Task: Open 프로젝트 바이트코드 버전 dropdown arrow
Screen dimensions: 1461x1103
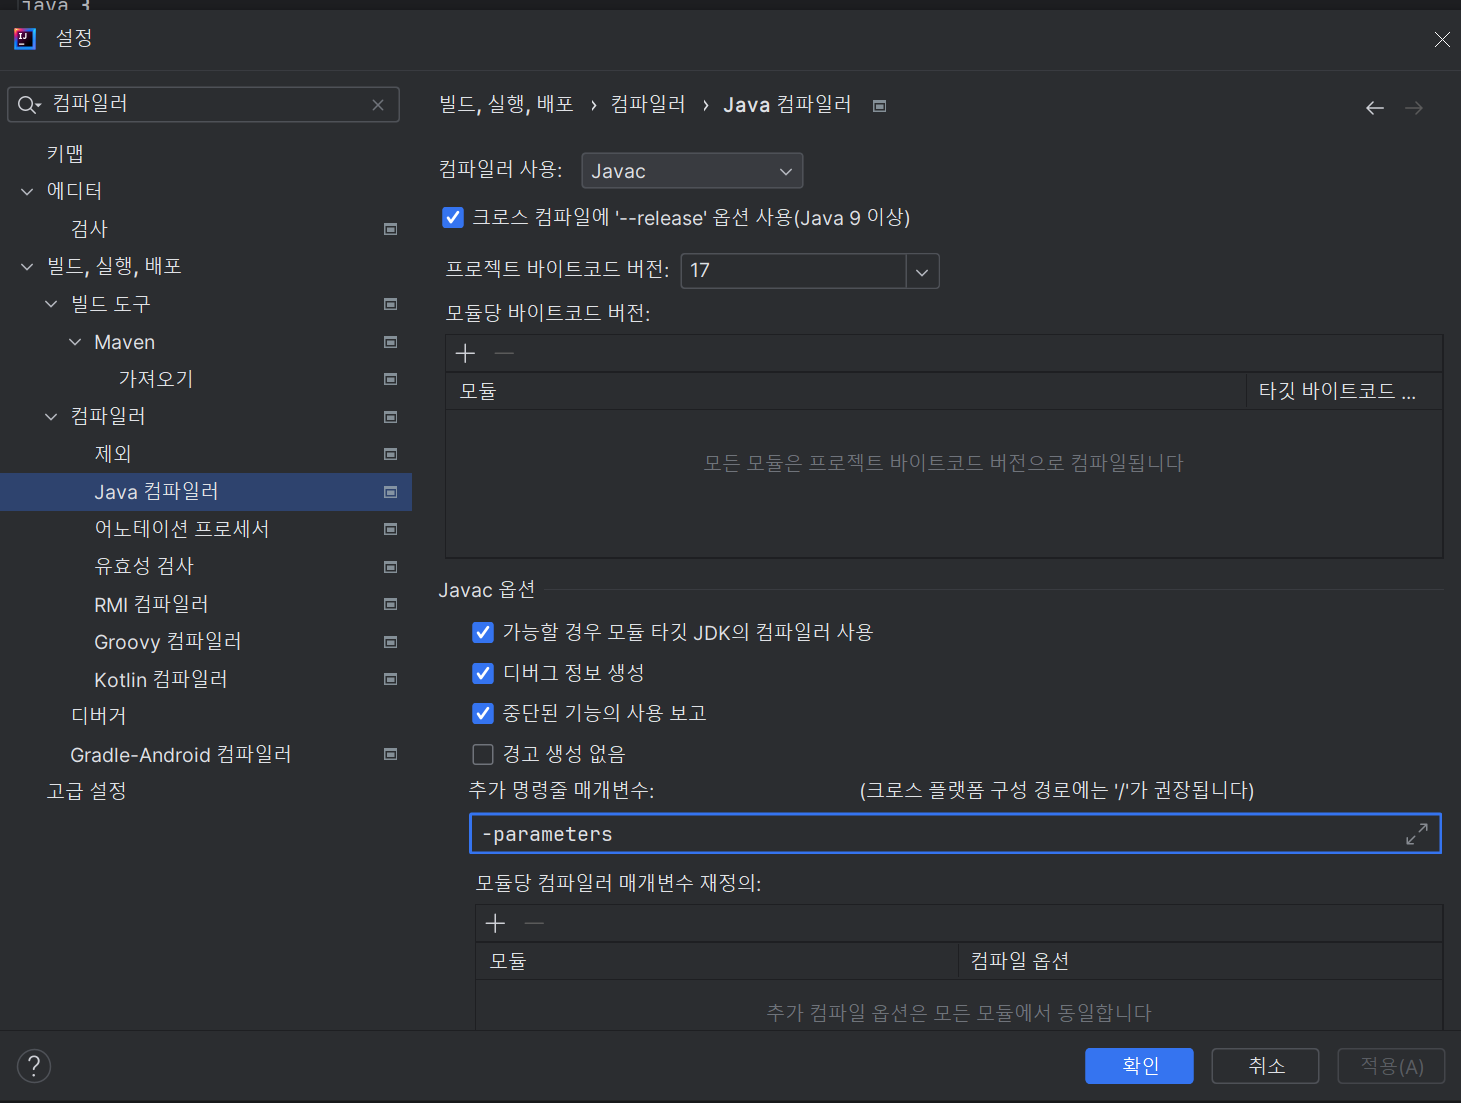Action: pyautogui.click(x=922, y=271)
